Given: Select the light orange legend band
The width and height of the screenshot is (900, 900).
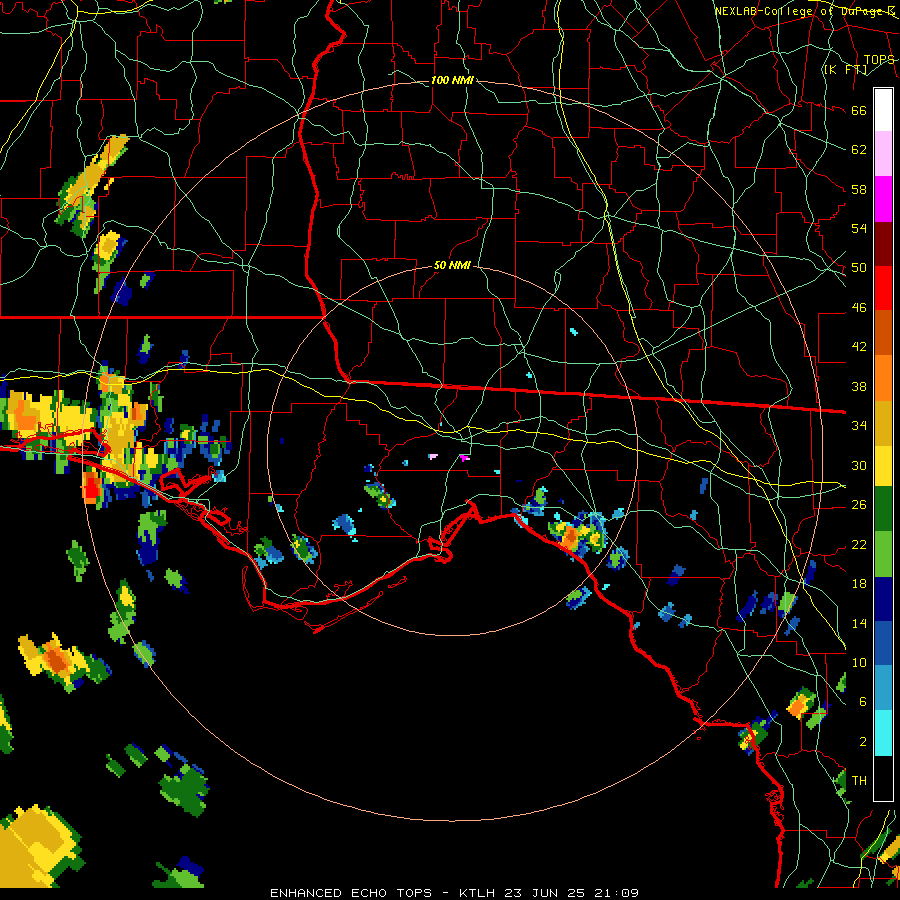Looking at the screenshot, I should pos(883,377).
